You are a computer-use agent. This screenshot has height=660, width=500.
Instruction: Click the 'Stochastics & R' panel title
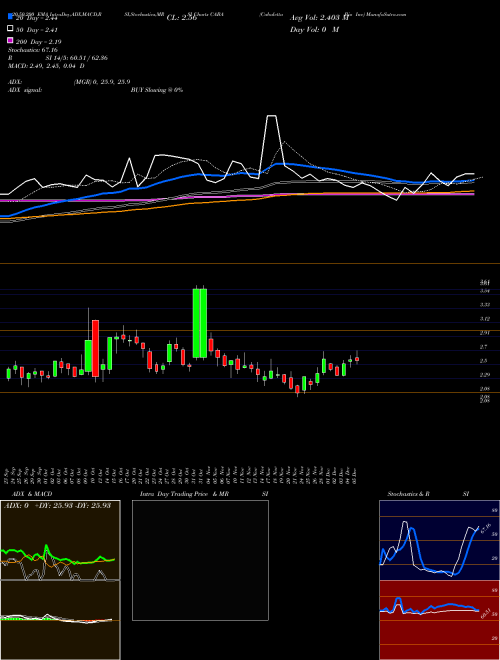pos(409,494)
